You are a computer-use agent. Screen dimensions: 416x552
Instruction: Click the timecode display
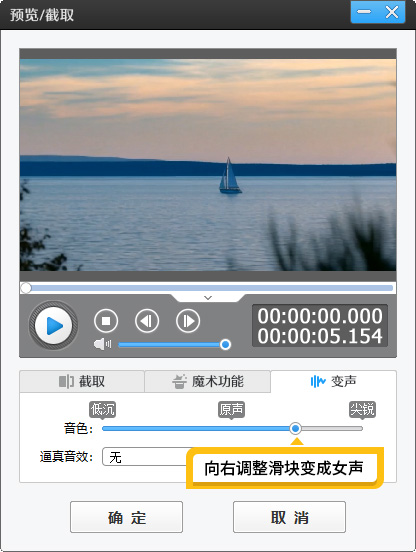pos(320,326)
